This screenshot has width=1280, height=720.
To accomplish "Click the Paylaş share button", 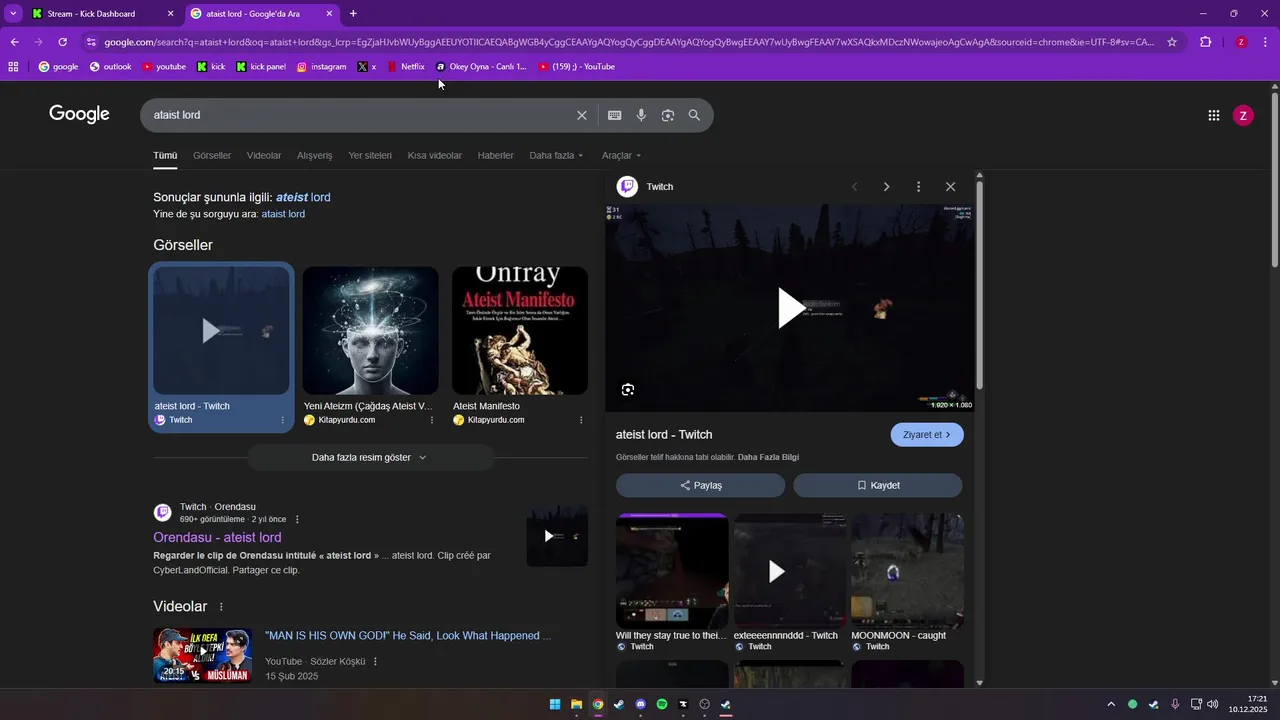I will coord(700,485).
